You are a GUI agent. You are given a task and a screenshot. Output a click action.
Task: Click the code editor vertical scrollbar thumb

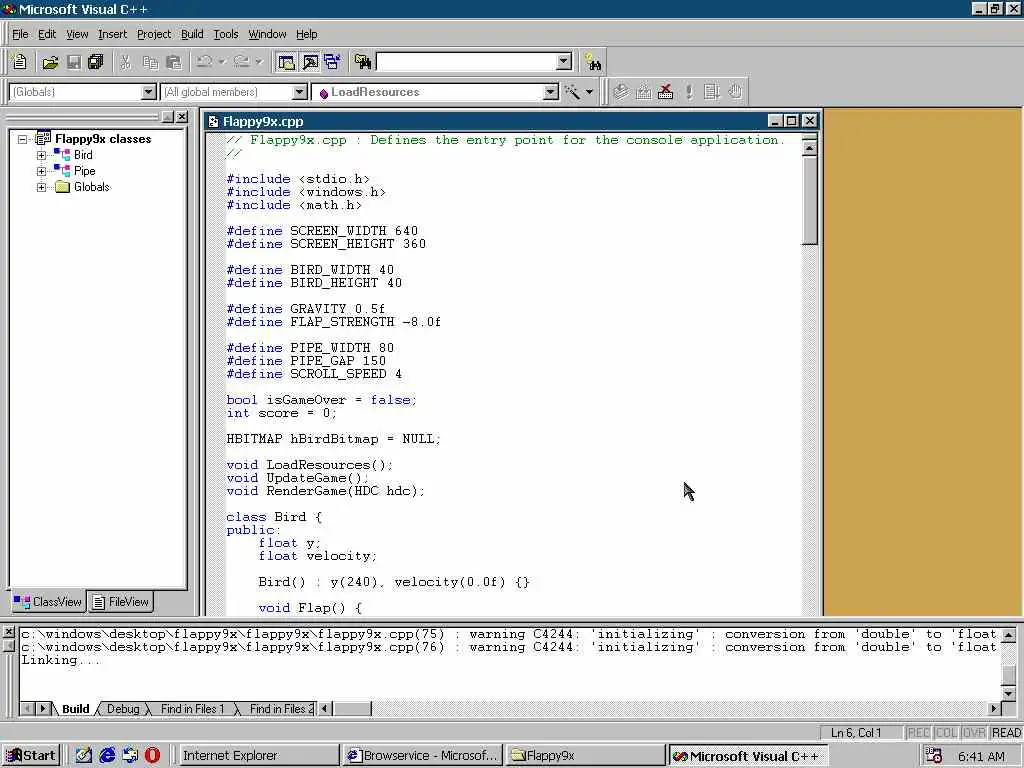click(x=809, y=200)
